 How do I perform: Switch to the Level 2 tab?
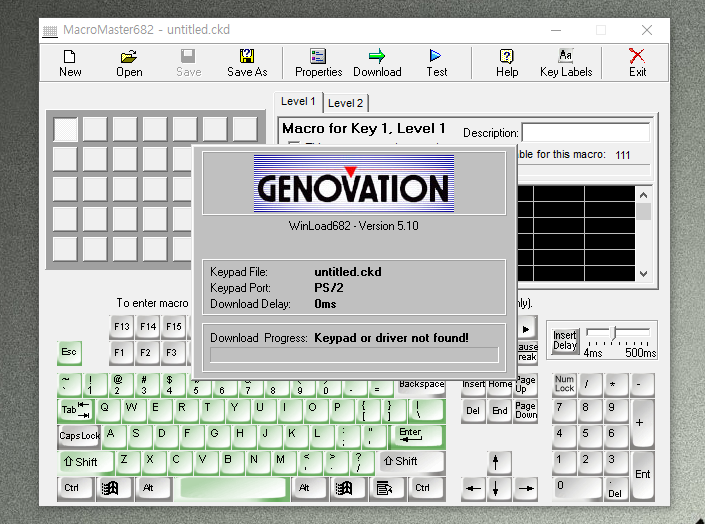point(346,103)
